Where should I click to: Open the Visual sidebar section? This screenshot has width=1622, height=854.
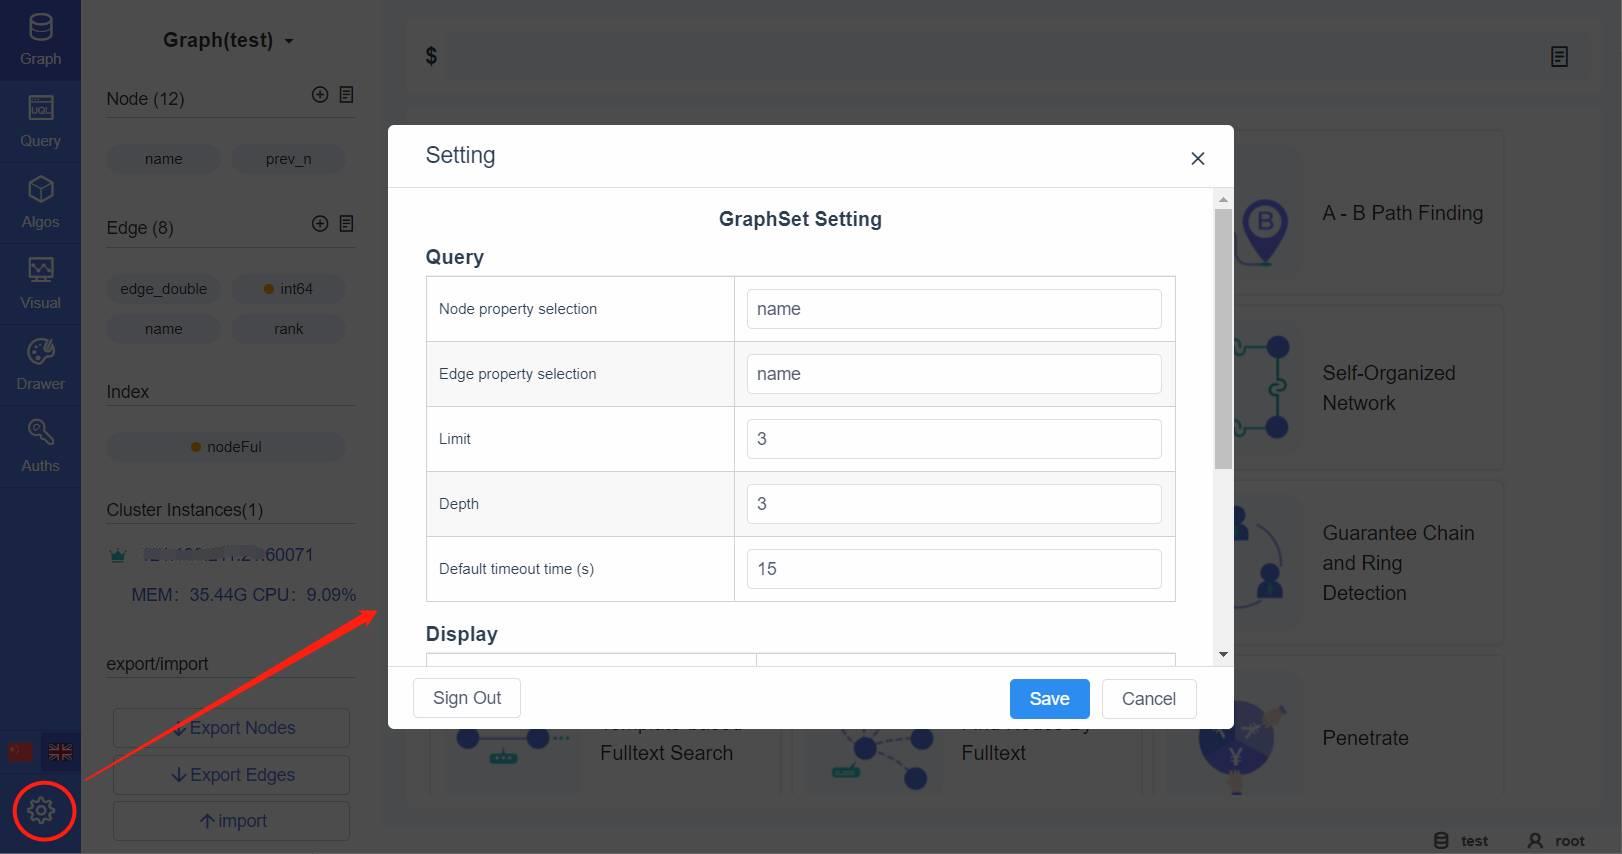coord(40,283)
